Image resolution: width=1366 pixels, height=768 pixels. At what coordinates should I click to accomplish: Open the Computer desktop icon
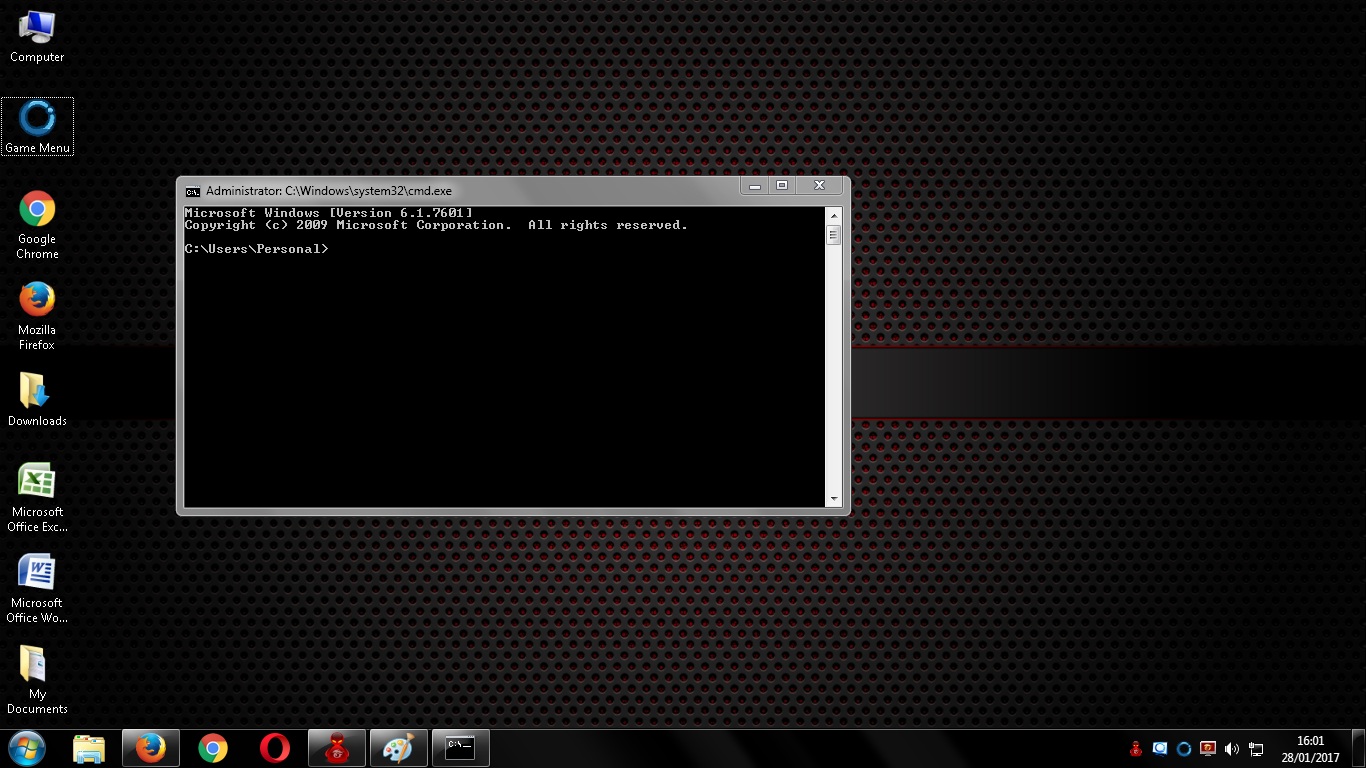37,37
